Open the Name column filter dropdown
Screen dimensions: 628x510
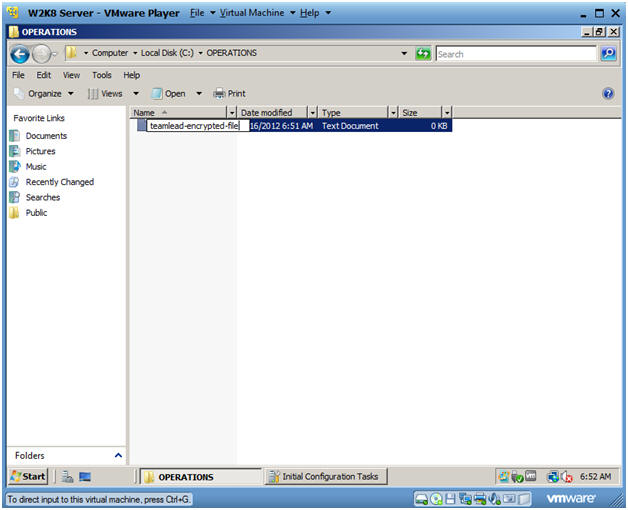click(231, 113)
